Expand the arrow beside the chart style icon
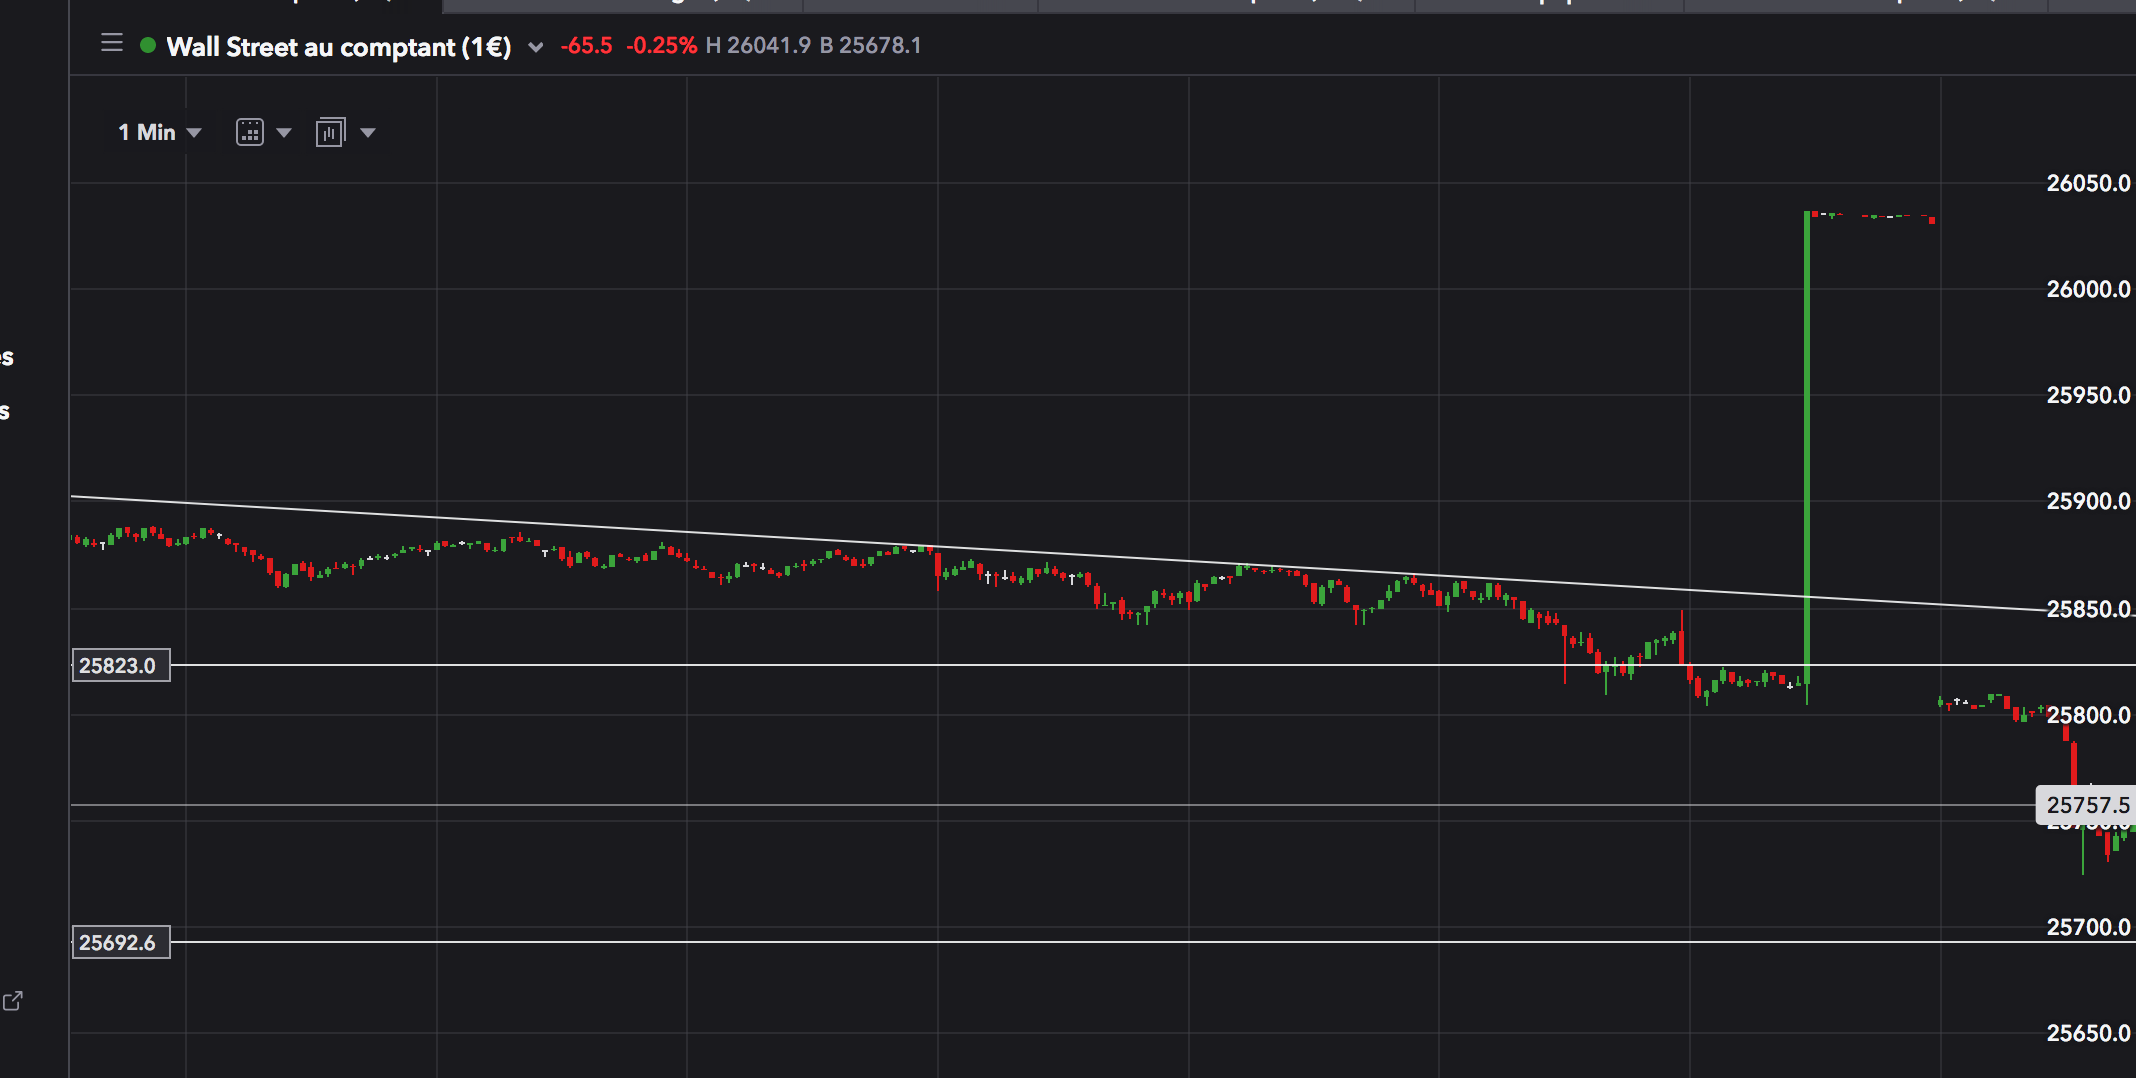 point(284,132)
